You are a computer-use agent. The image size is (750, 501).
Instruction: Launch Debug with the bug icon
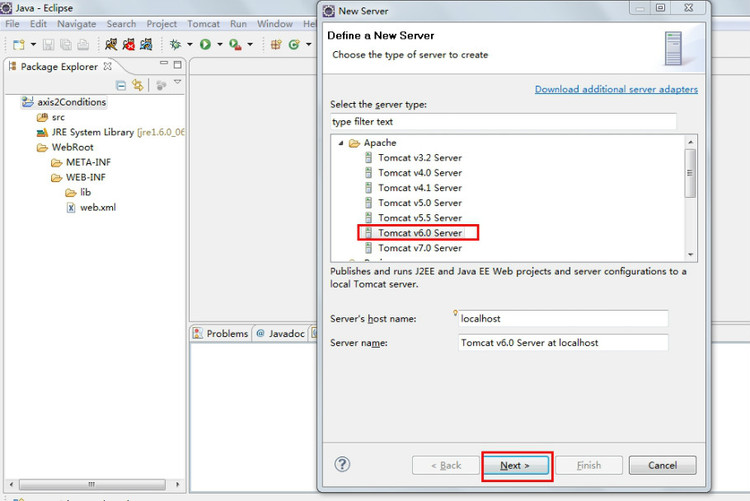tap(176, 45)
